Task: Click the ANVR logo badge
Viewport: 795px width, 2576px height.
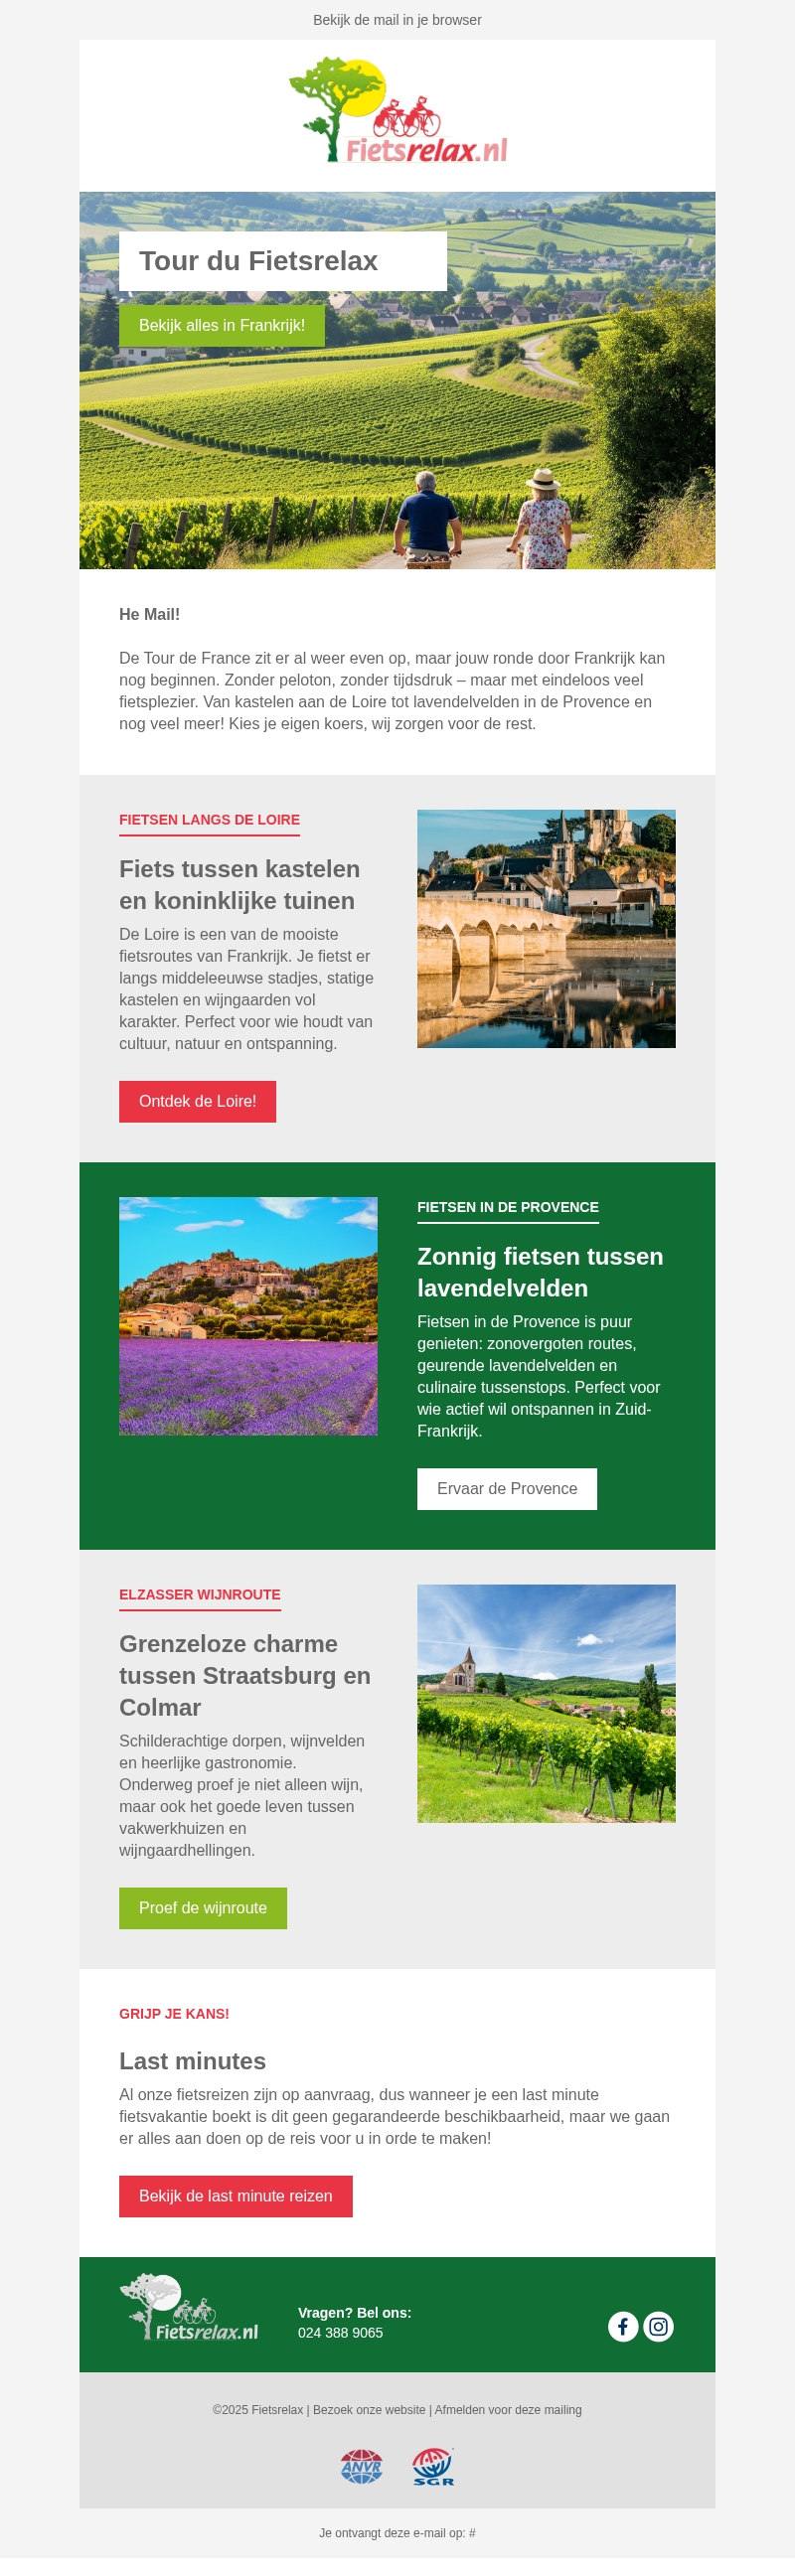Action: coord(361,2466)
